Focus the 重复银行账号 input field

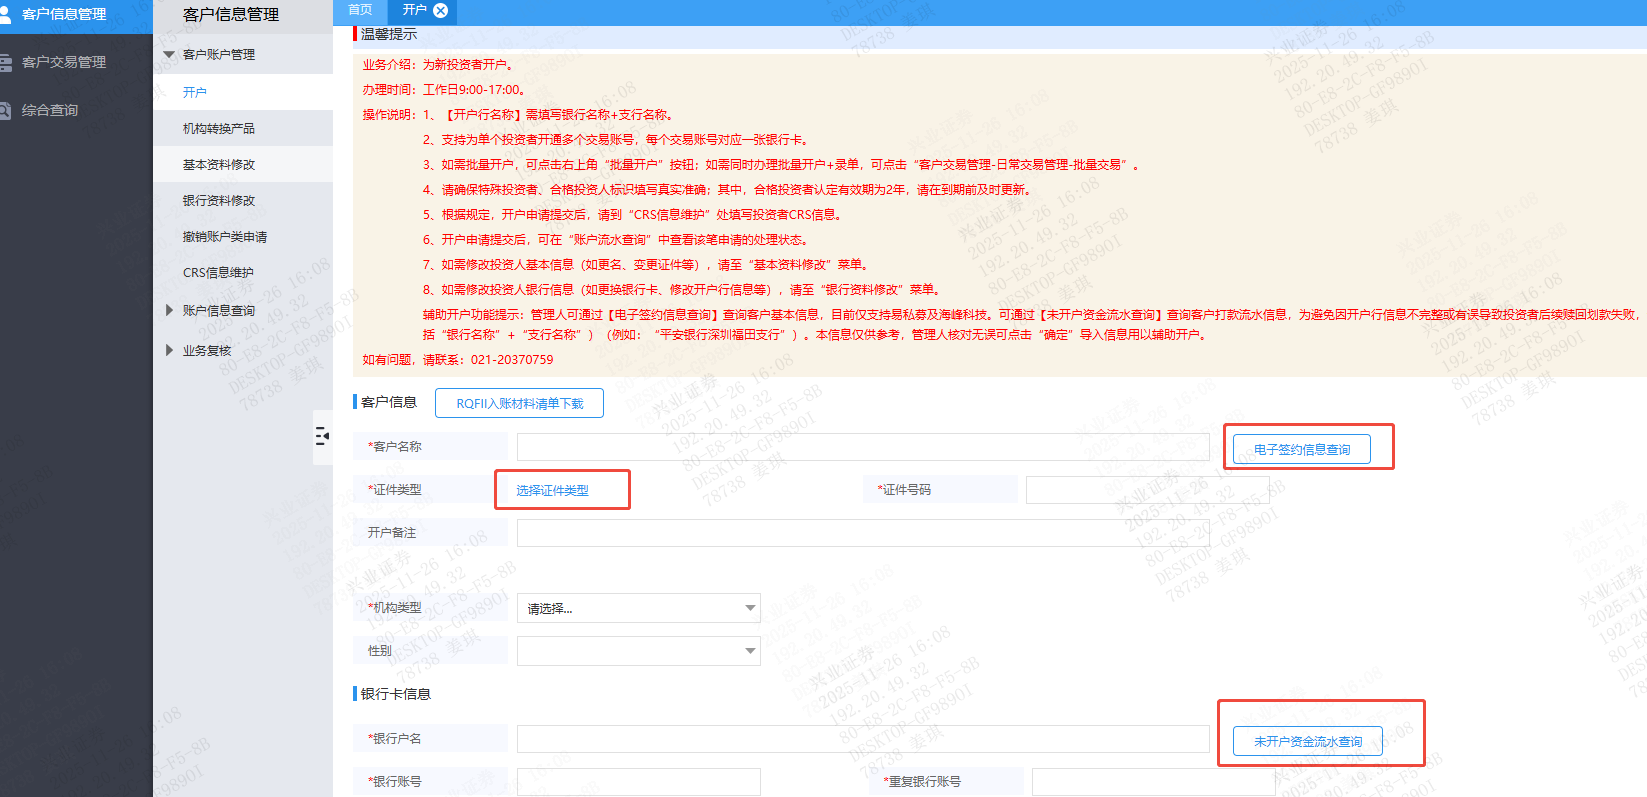pyautogui.click(x=1153, y=781)
